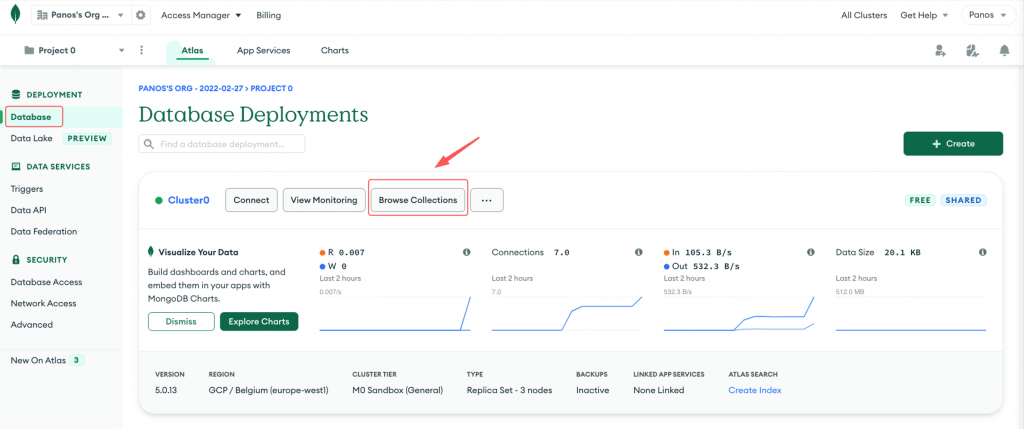Click info icon beside R/W operations chart
The height and width of the screenshot is (429, 1024).
466,252
